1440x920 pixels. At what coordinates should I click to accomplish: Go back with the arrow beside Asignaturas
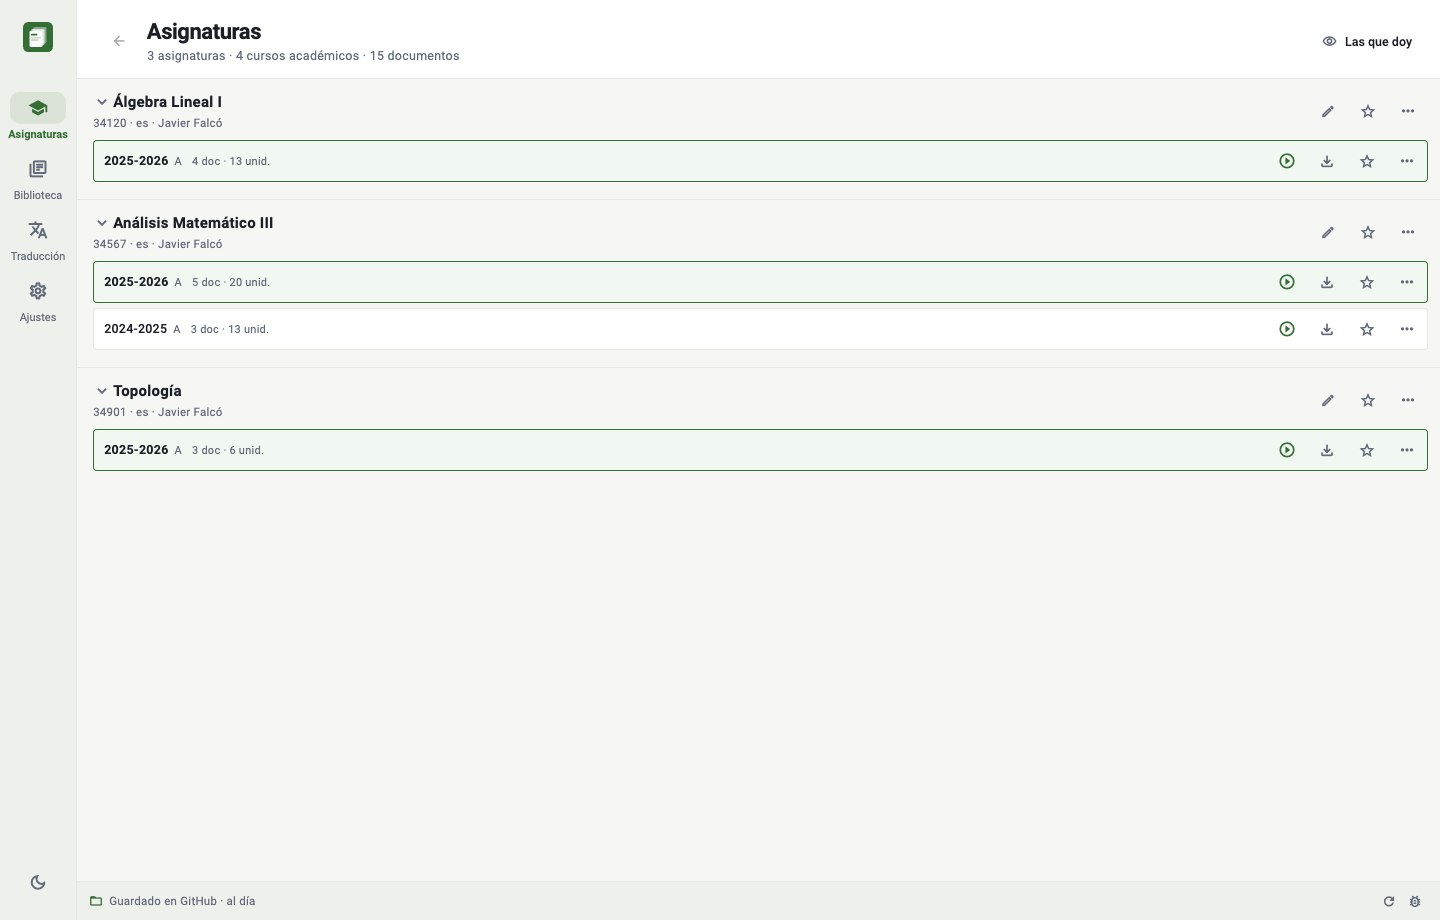tap(119, 41)
